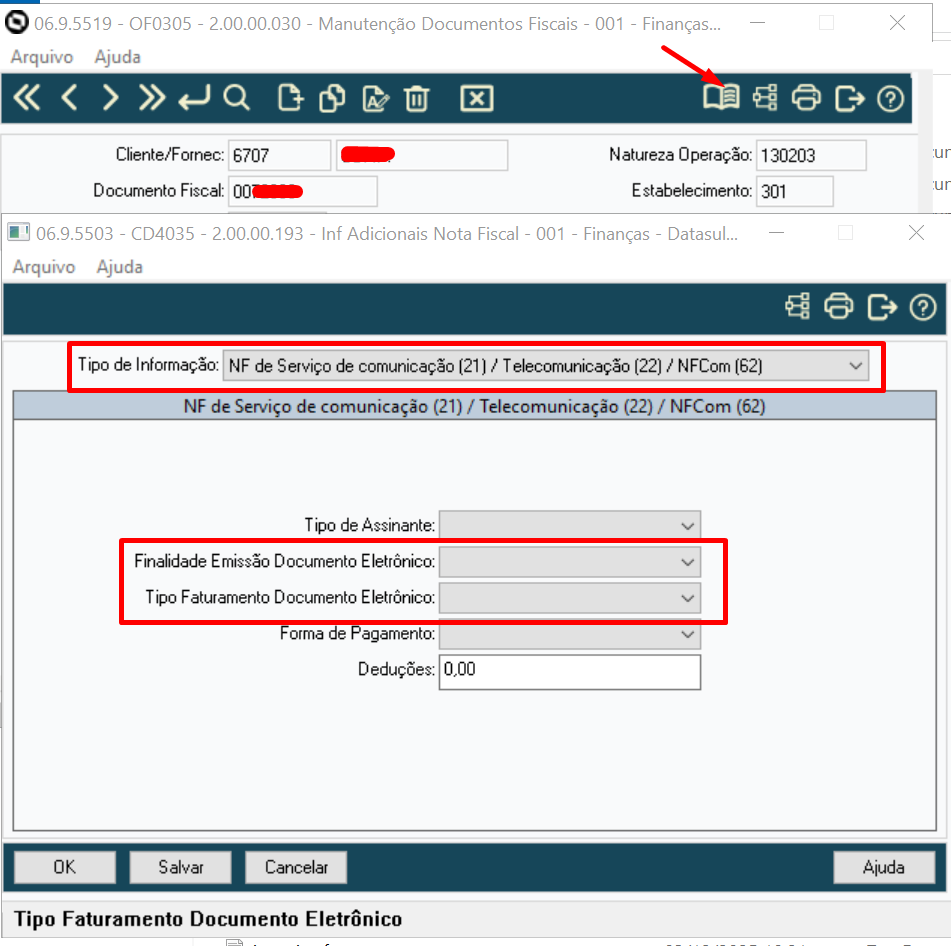Click the Deduções input field
Image resolution: width=951 pixels, height=946 pixels.
click(570, 671)
